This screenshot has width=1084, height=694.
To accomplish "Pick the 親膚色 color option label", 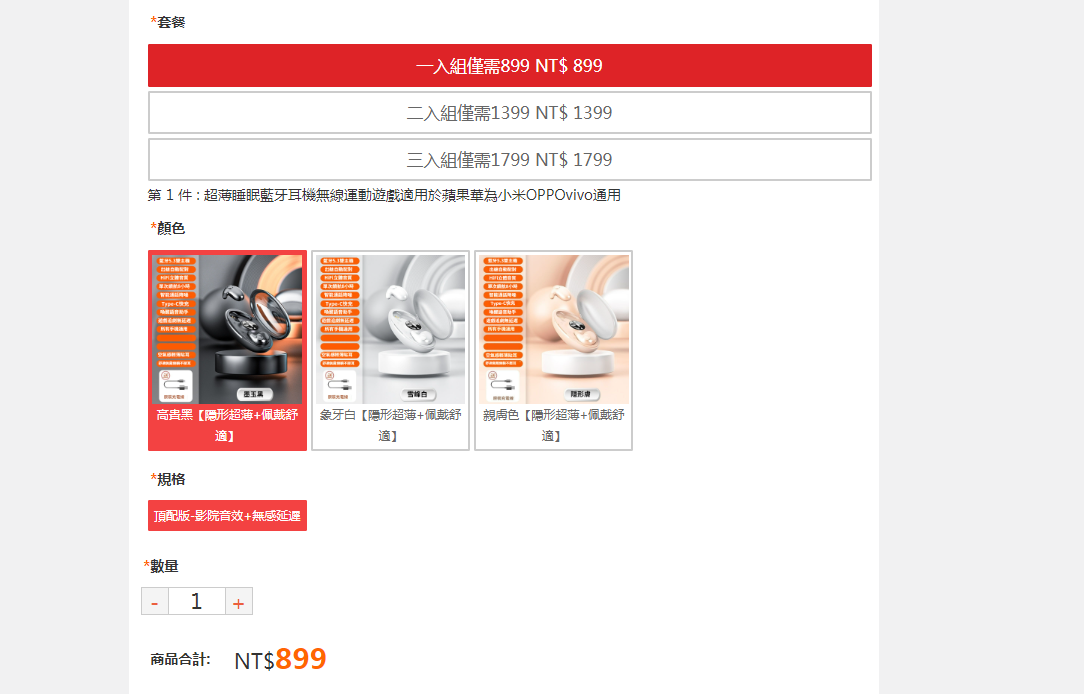I will coord(553,425).
